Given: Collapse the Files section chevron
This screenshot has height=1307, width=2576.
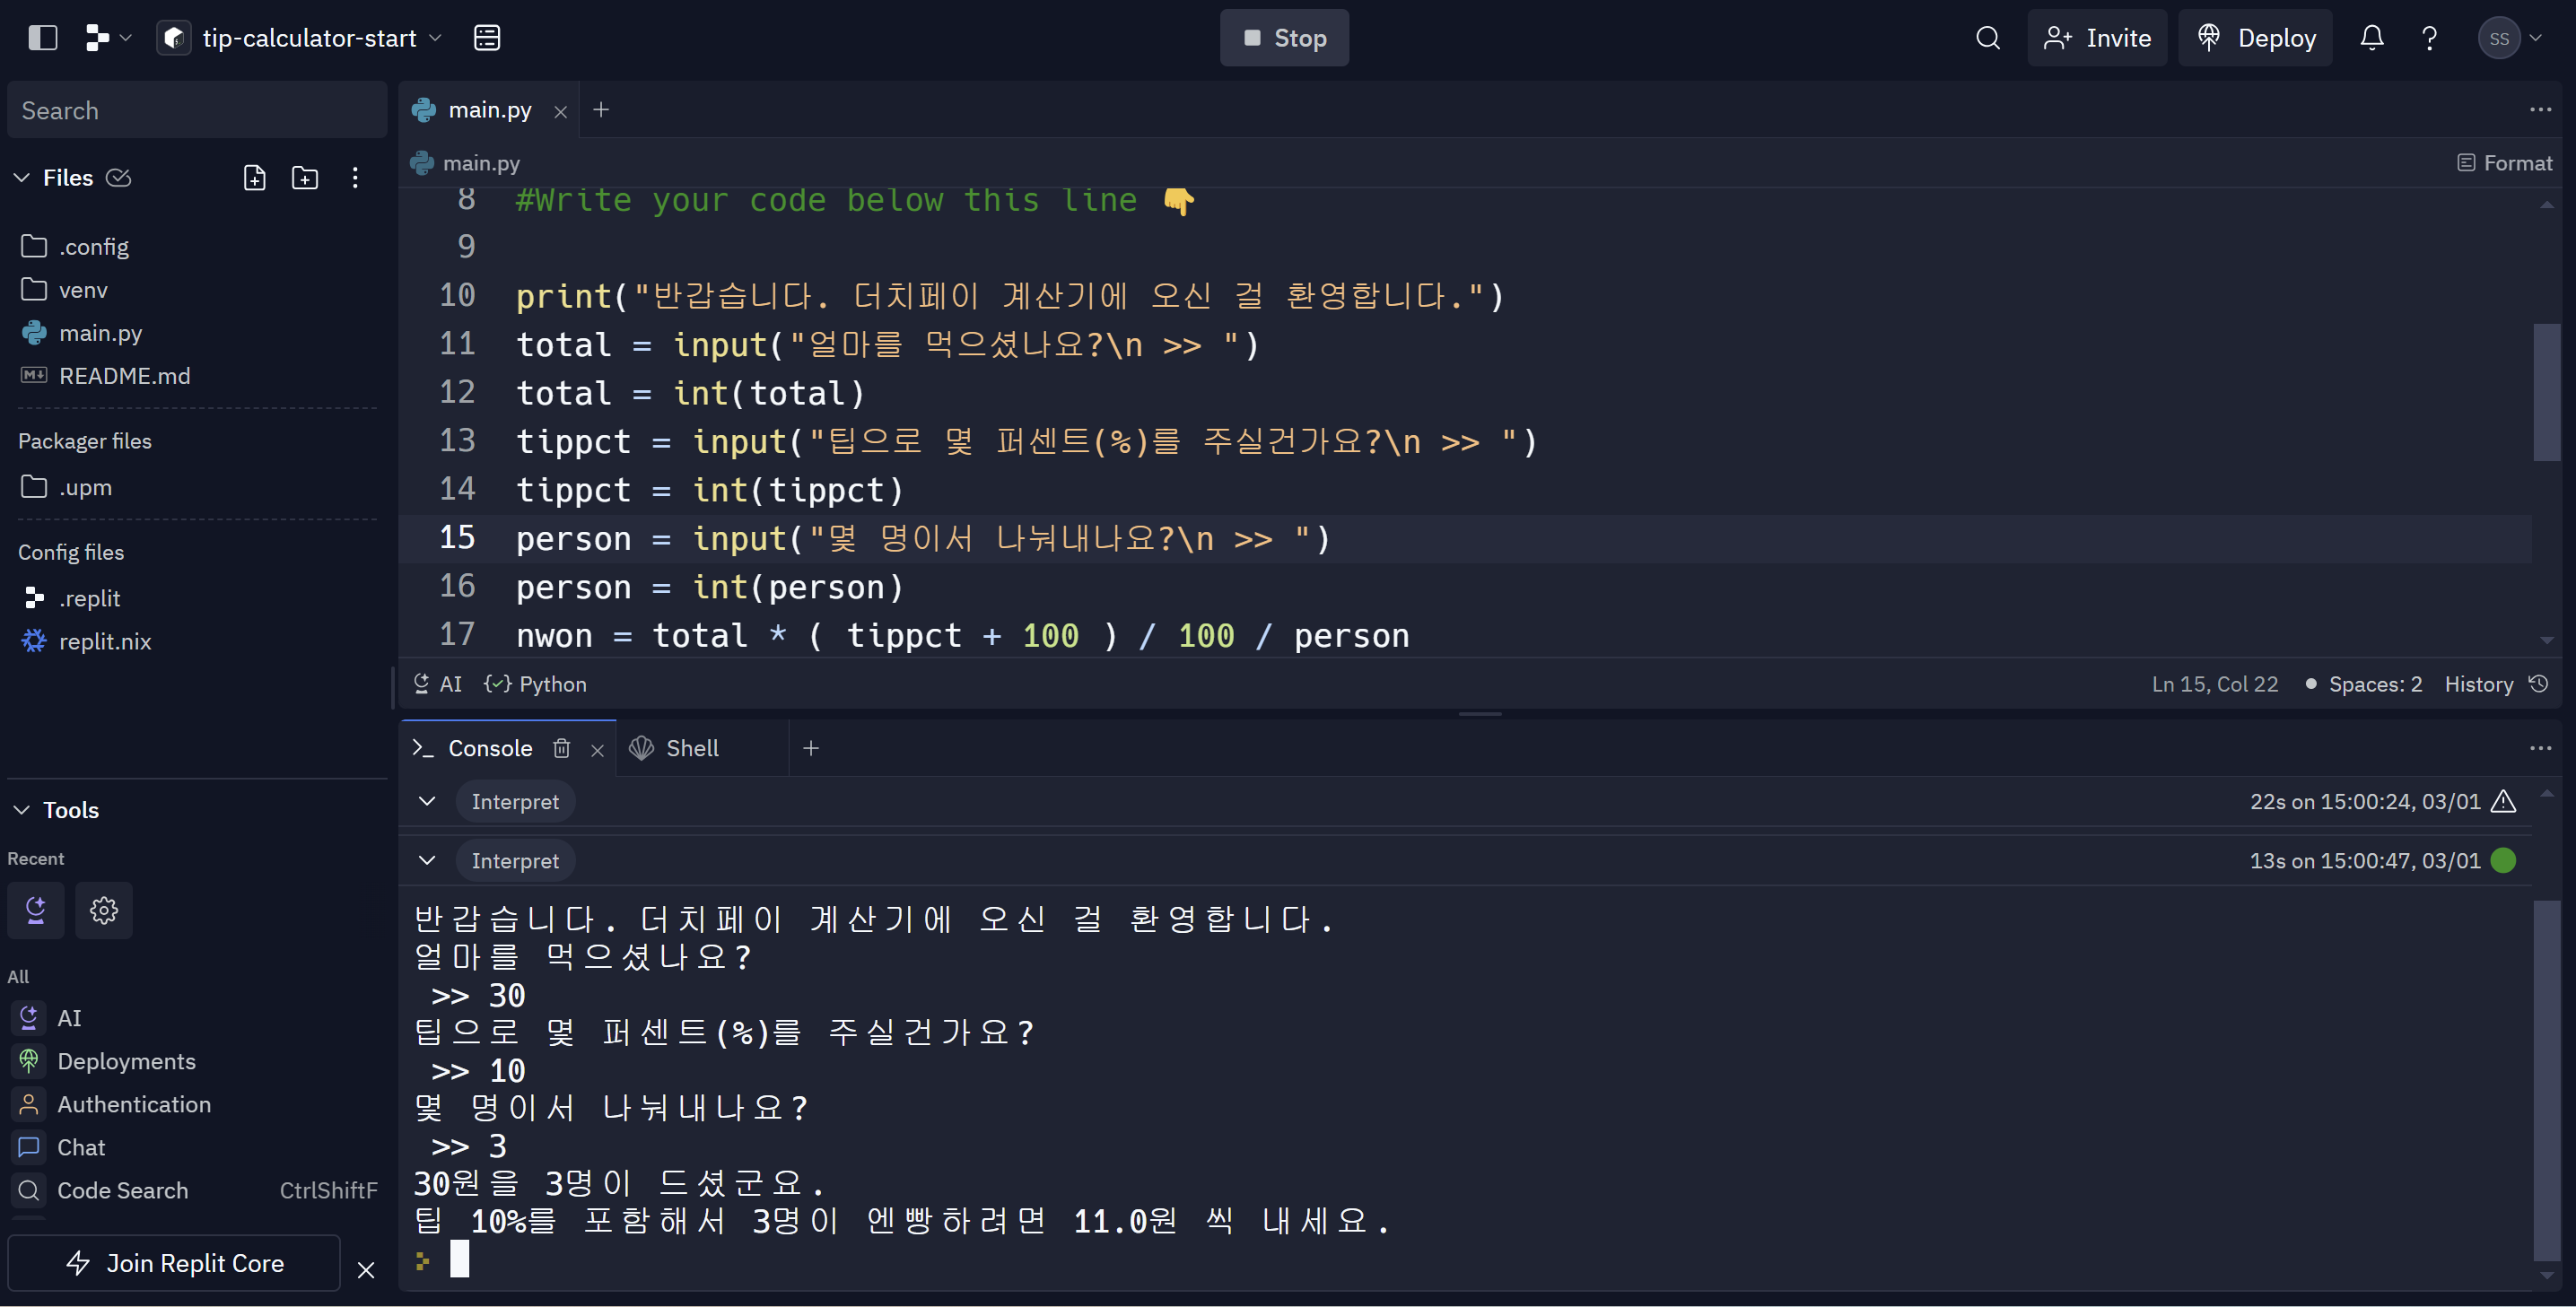Looking at the screenshot, I should click(x=22, y=178).
